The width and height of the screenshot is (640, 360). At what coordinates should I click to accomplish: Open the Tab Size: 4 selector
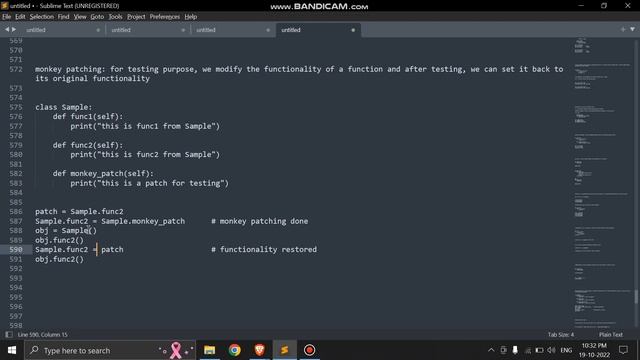click(561, 335)
